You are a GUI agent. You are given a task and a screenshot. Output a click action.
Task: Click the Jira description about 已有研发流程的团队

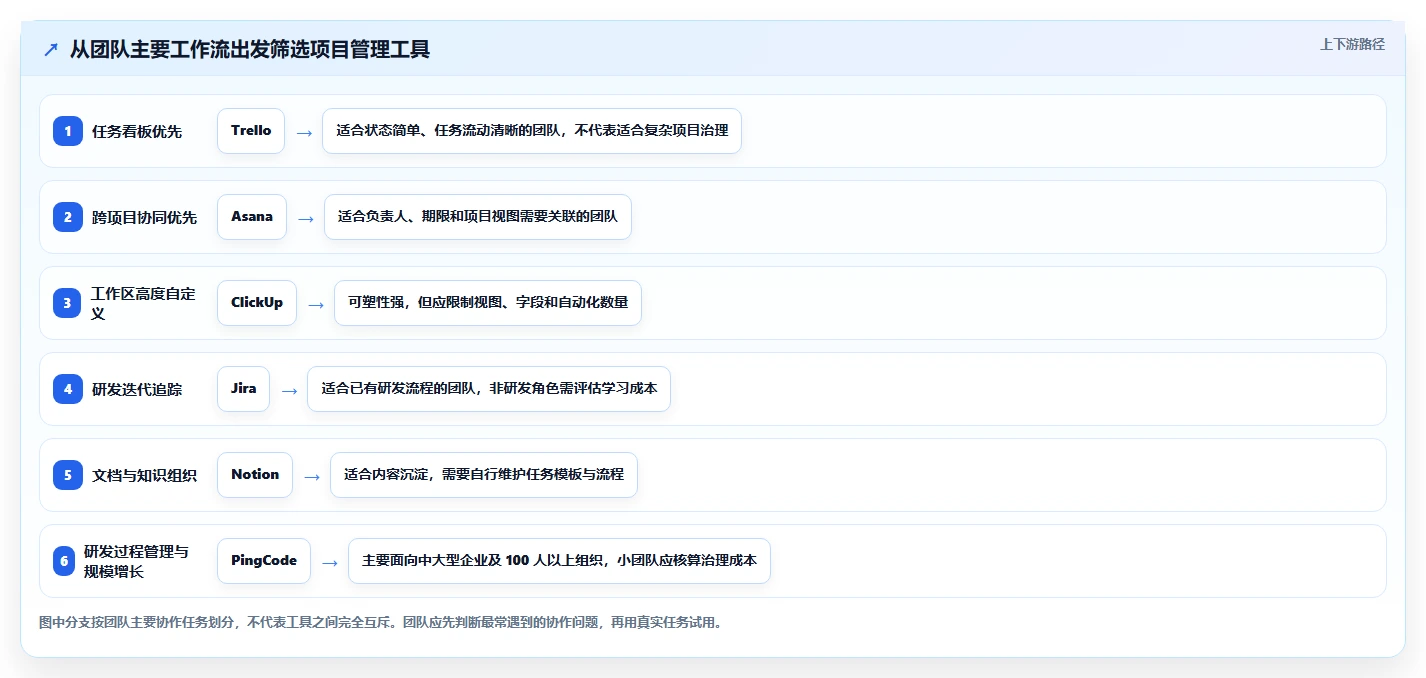pos(489,389)
